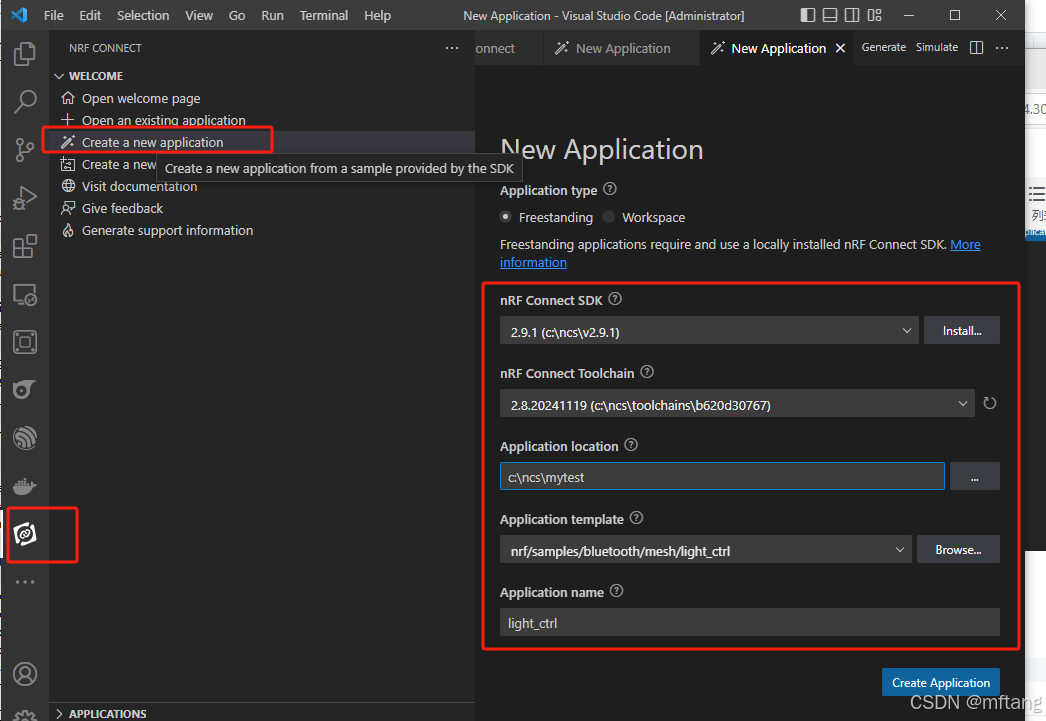Open the Help menu
This screenshot has height=721, width=1046.
[x=378, y=15]
